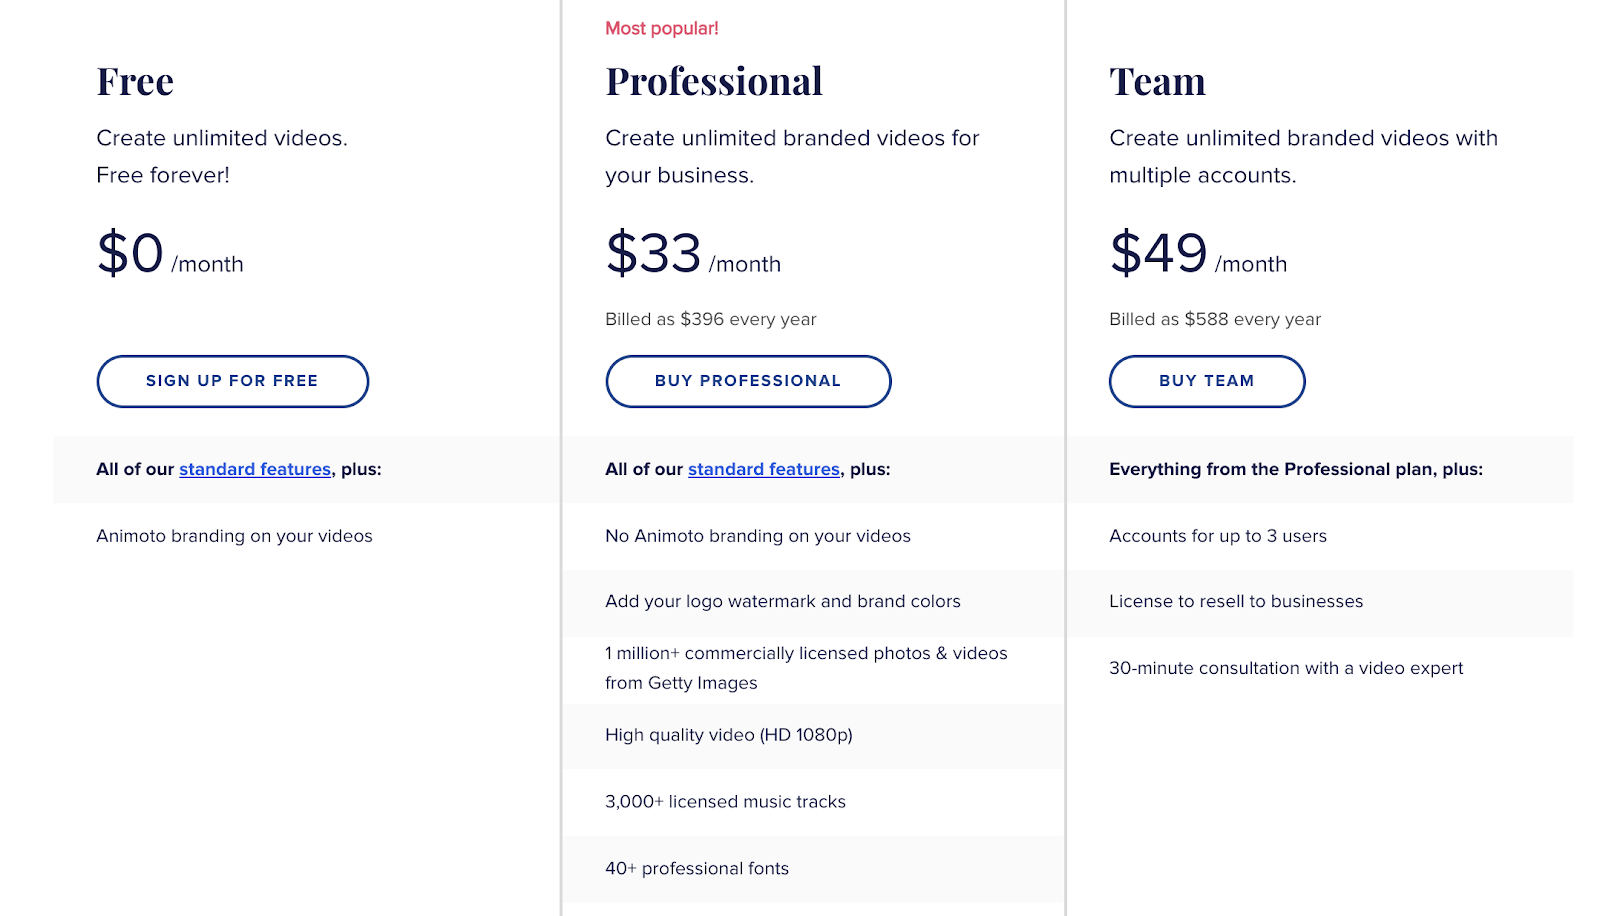
Task: Click the Billed as $396 every year text
Action: coord(711,319)
